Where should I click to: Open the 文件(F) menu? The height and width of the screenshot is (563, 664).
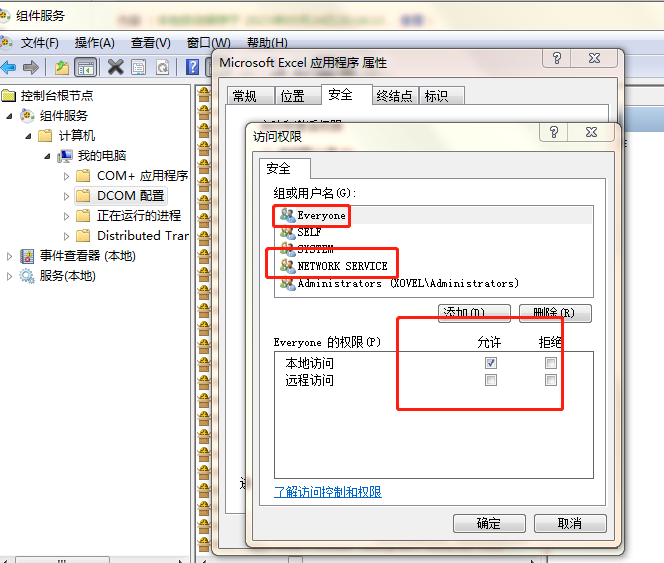point(39,43)
